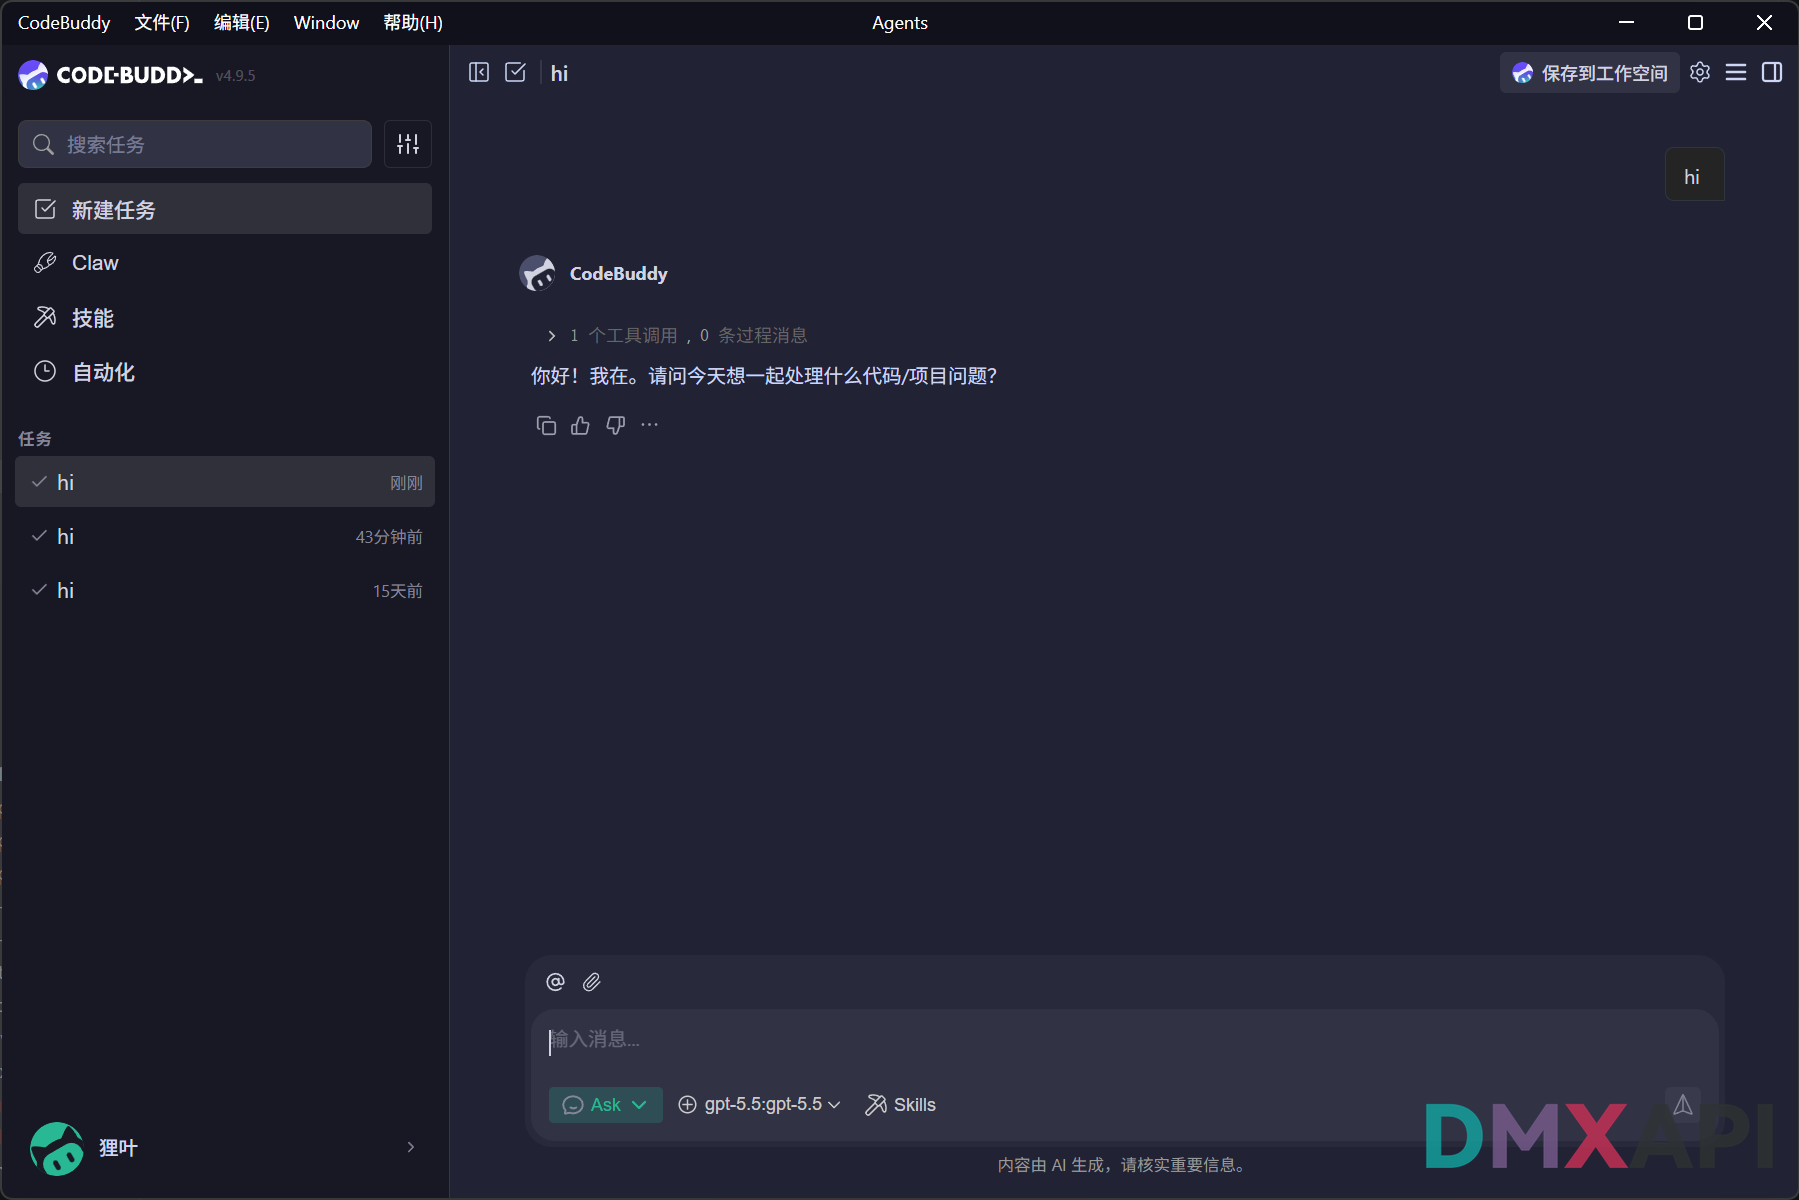Expand user profile chevron next to 狸叶
The image size is (1799, 1200).
pos(411,1147)
